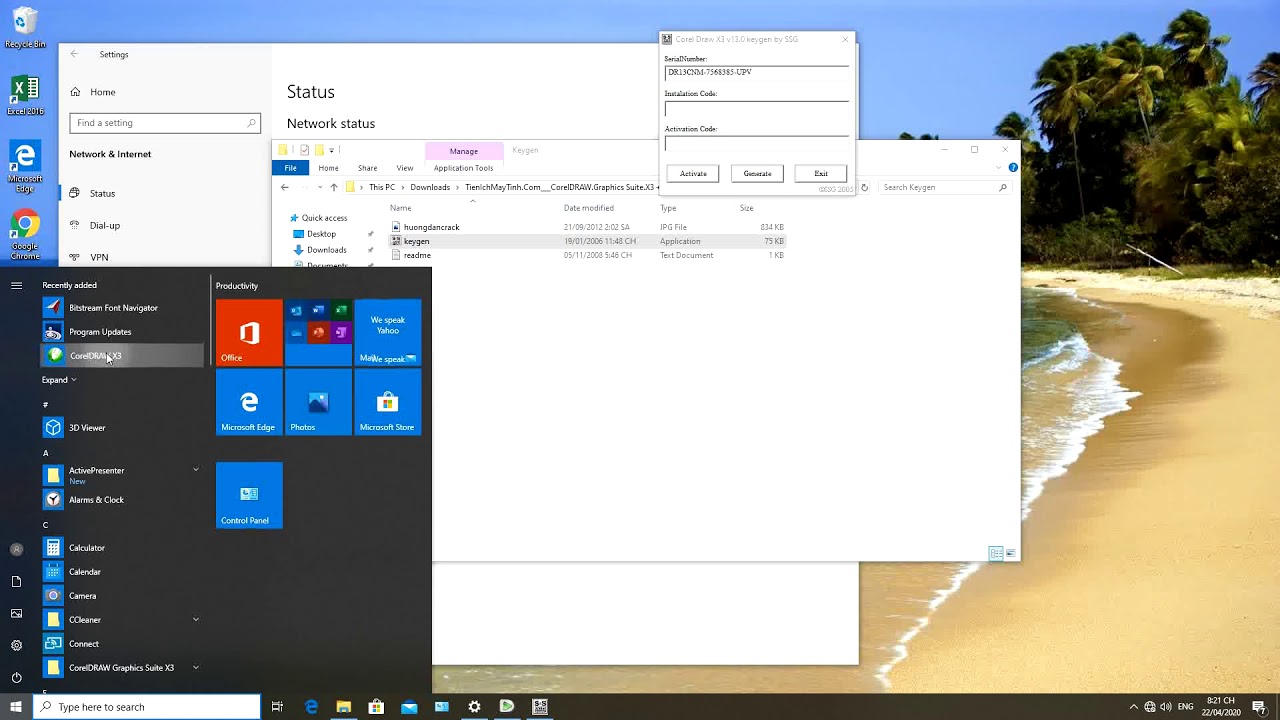
Task: Click the Windows Start button
Action: [16, 707]
